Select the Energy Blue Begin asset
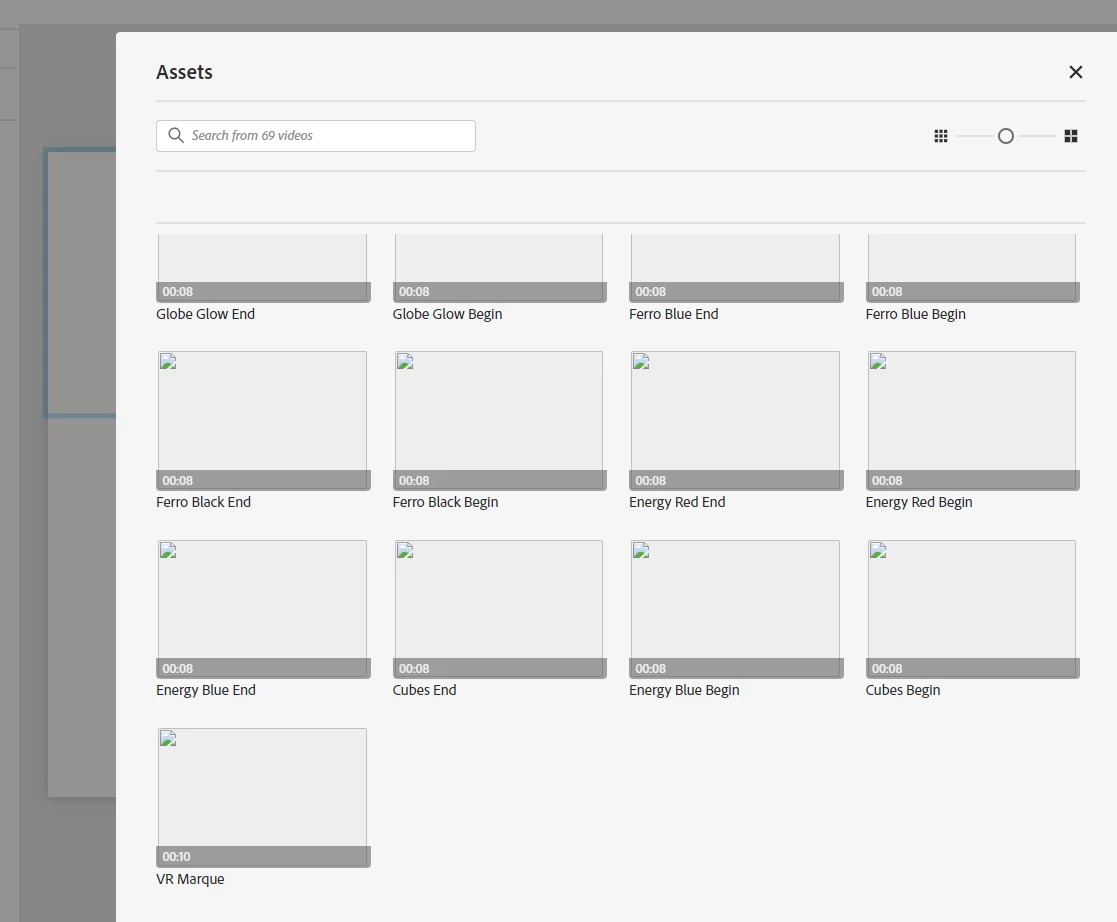This screenshot has width=1117, height=922. coord(736,608)
